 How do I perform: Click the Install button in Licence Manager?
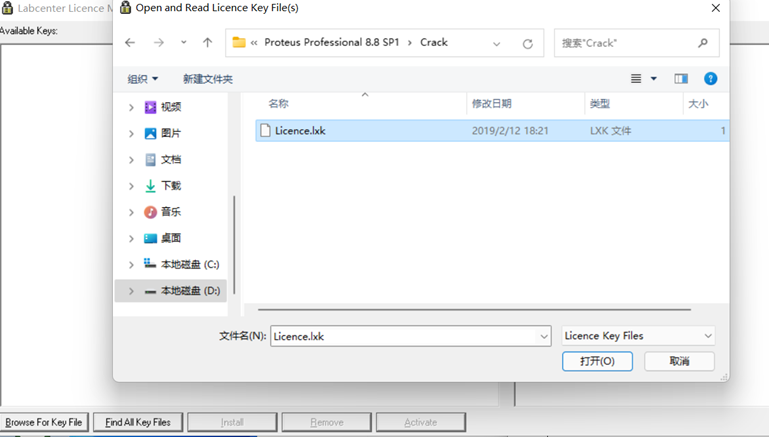point(232,422)
